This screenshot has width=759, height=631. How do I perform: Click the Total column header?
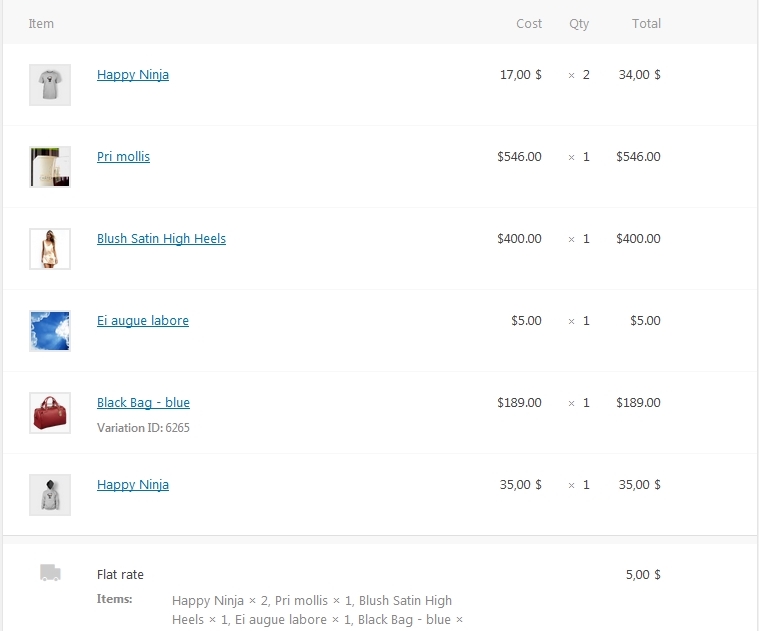click(x=646, y=23)
